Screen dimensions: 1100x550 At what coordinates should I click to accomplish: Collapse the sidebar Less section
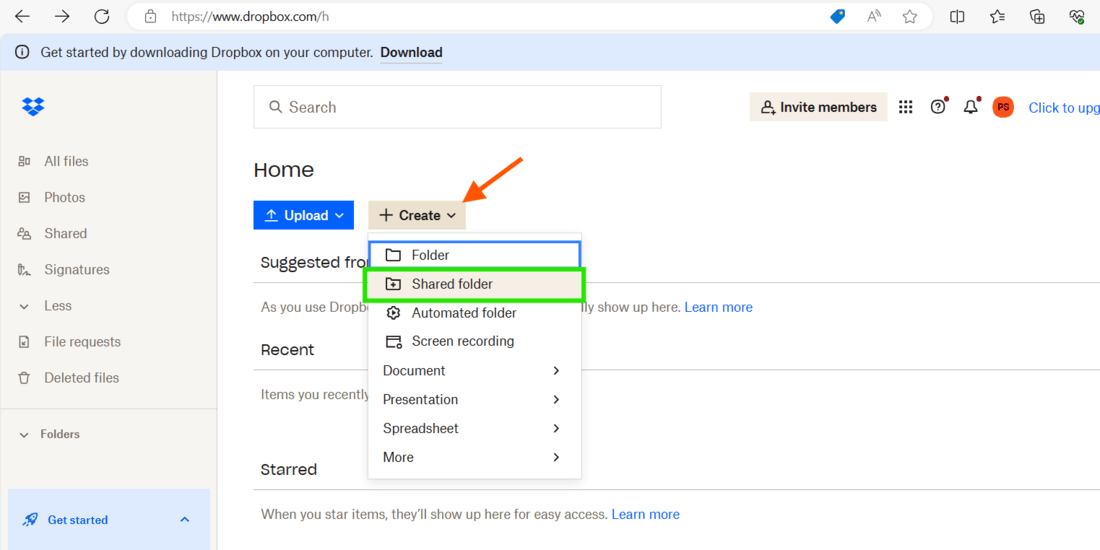tap(57, 306)
